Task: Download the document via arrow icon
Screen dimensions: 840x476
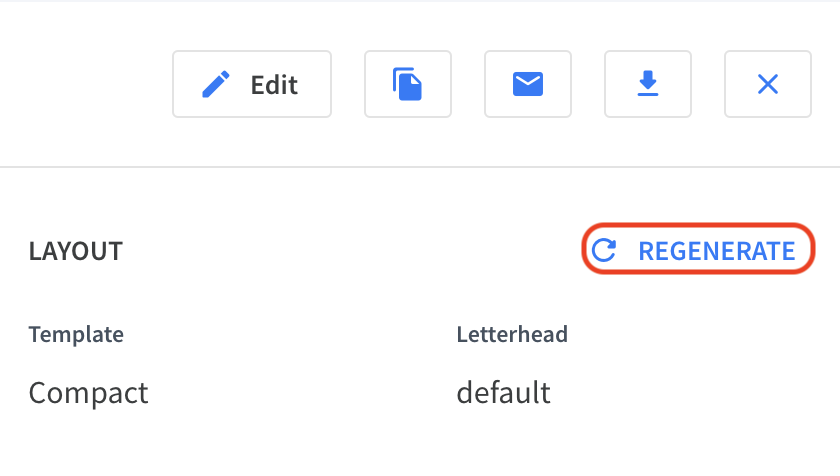Action: pyautogui.click(x=648, y=84)
